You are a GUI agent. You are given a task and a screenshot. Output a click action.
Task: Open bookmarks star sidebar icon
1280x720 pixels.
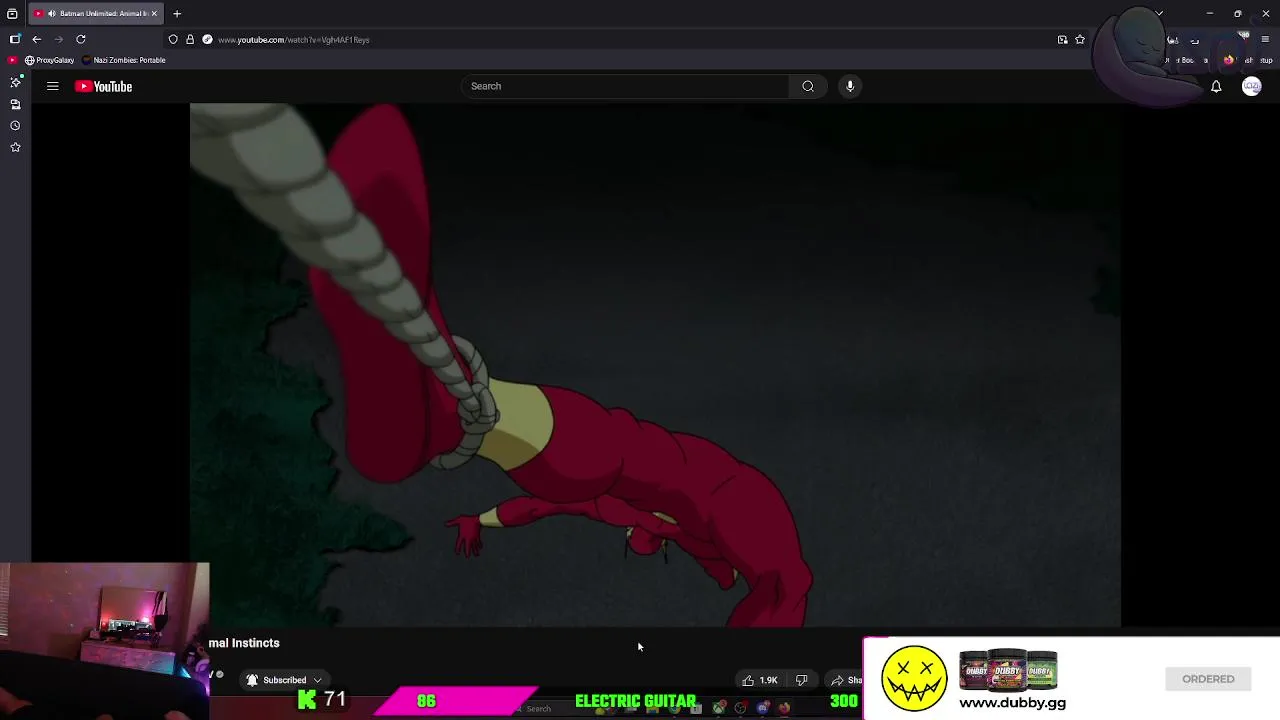[15, 148]
